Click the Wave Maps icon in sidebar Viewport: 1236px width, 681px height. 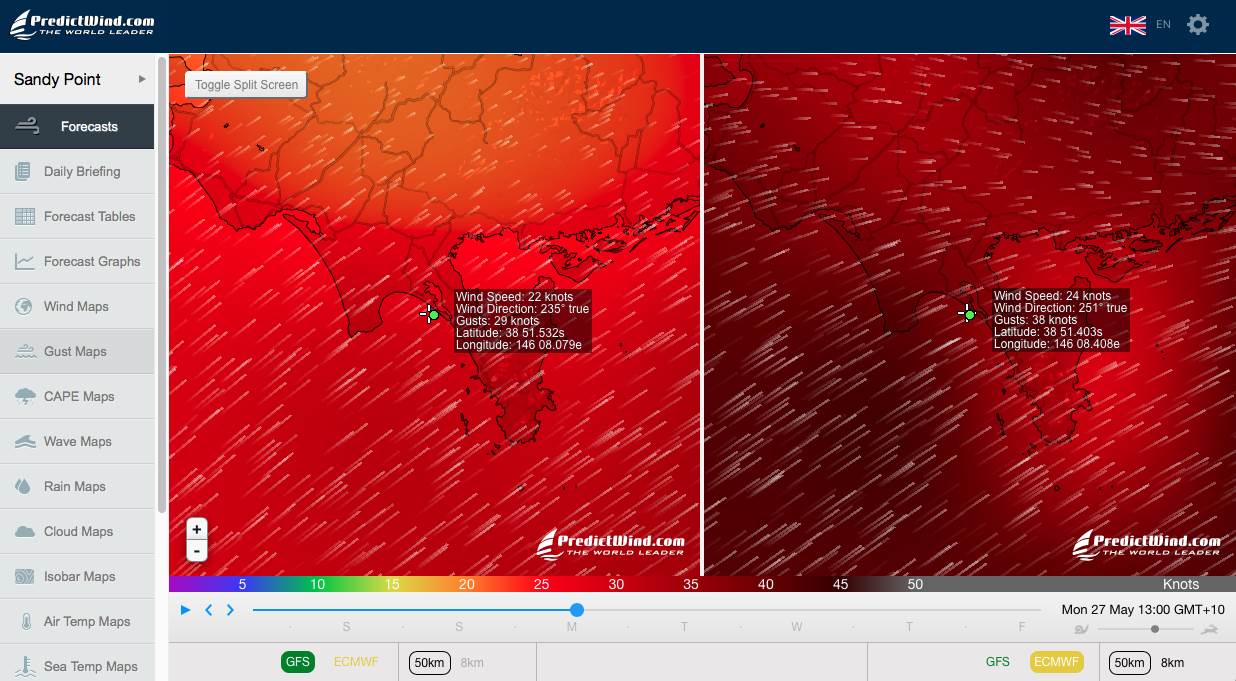(x=26, y=442)
